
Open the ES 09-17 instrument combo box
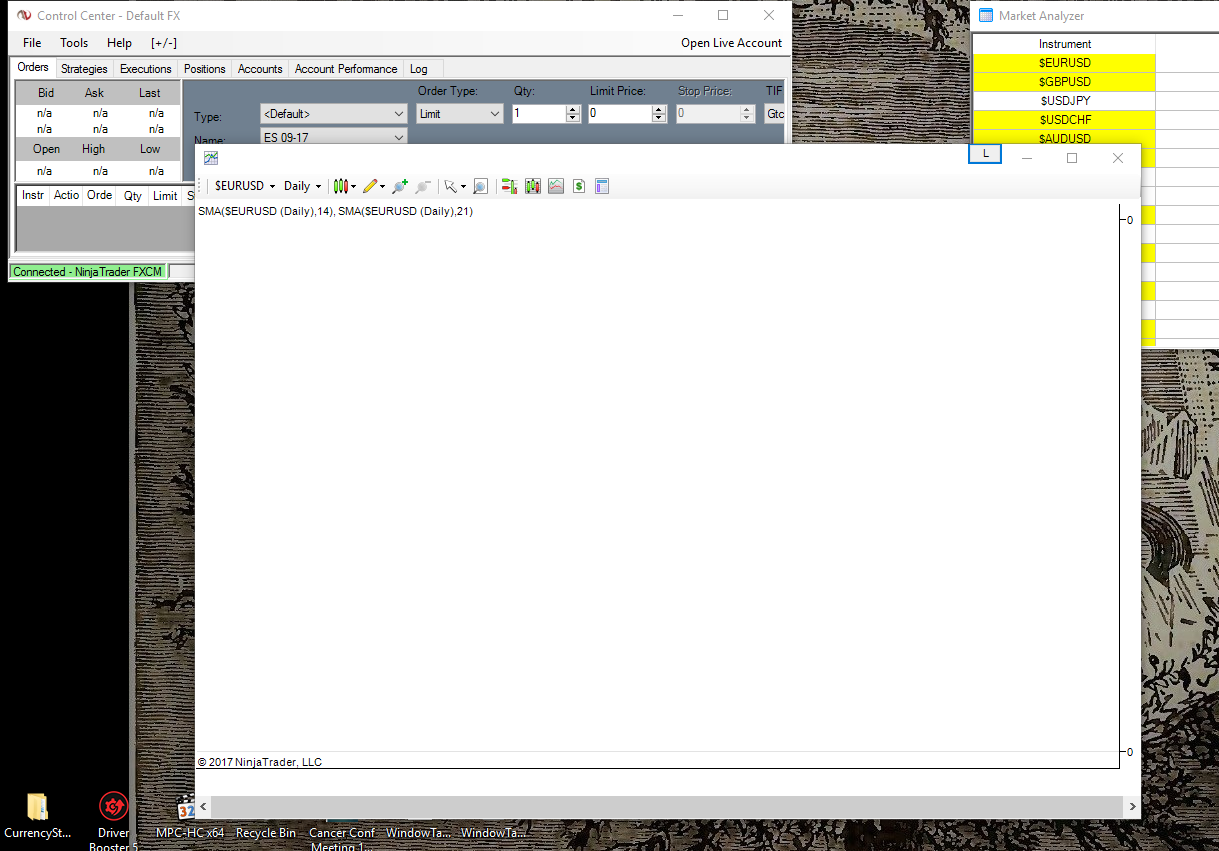[x=333, y=137]
